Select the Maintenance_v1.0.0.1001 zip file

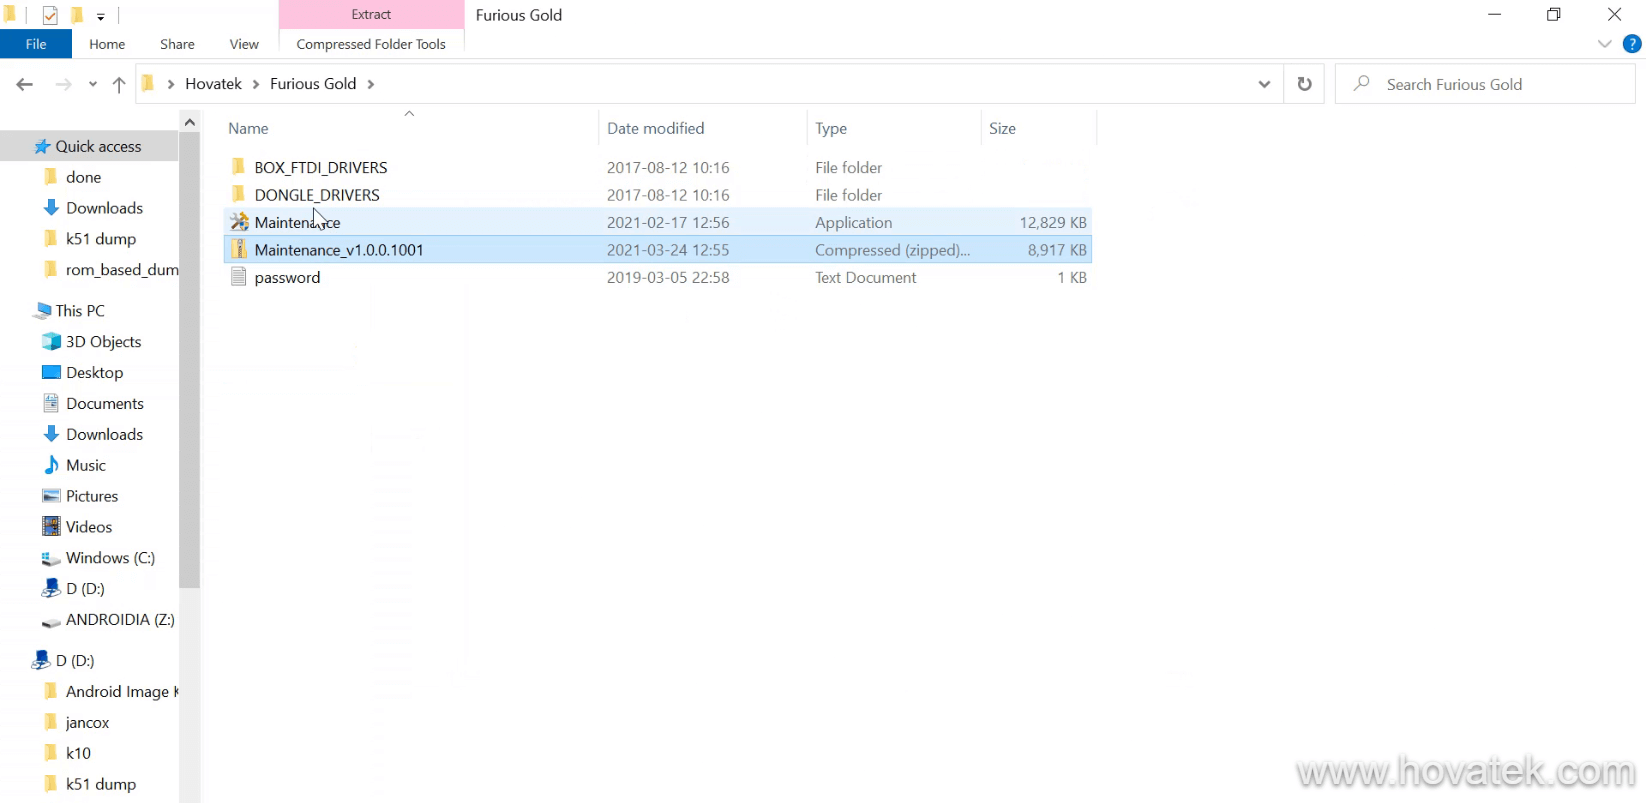(x=339, y=250)
